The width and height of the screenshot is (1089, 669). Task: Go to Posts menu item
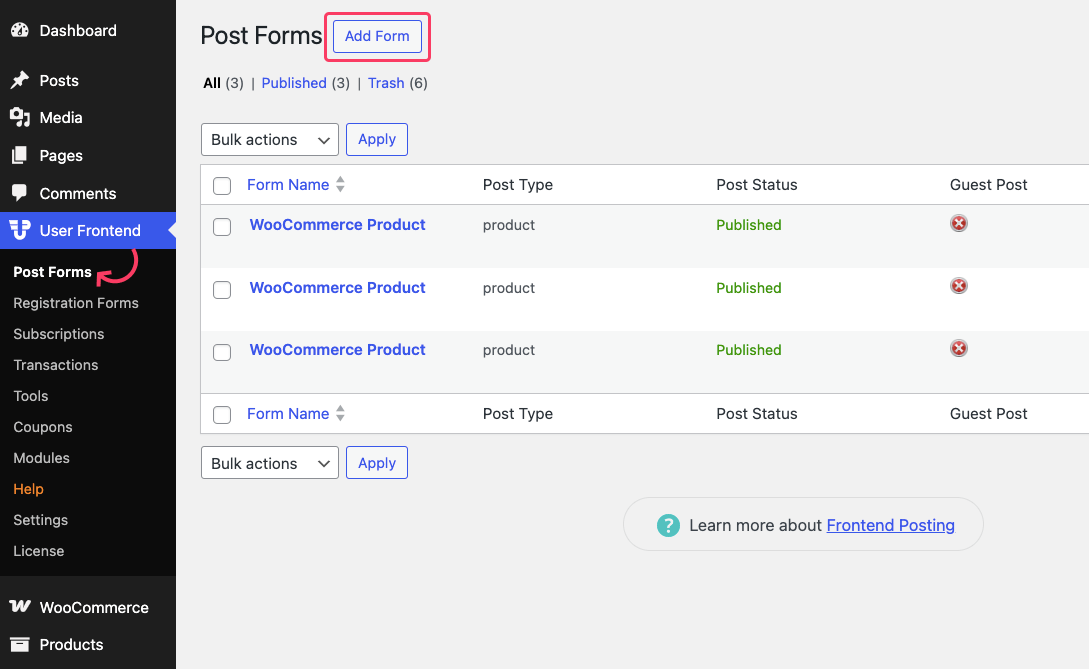pyautogui.click(x=59, y=81)
